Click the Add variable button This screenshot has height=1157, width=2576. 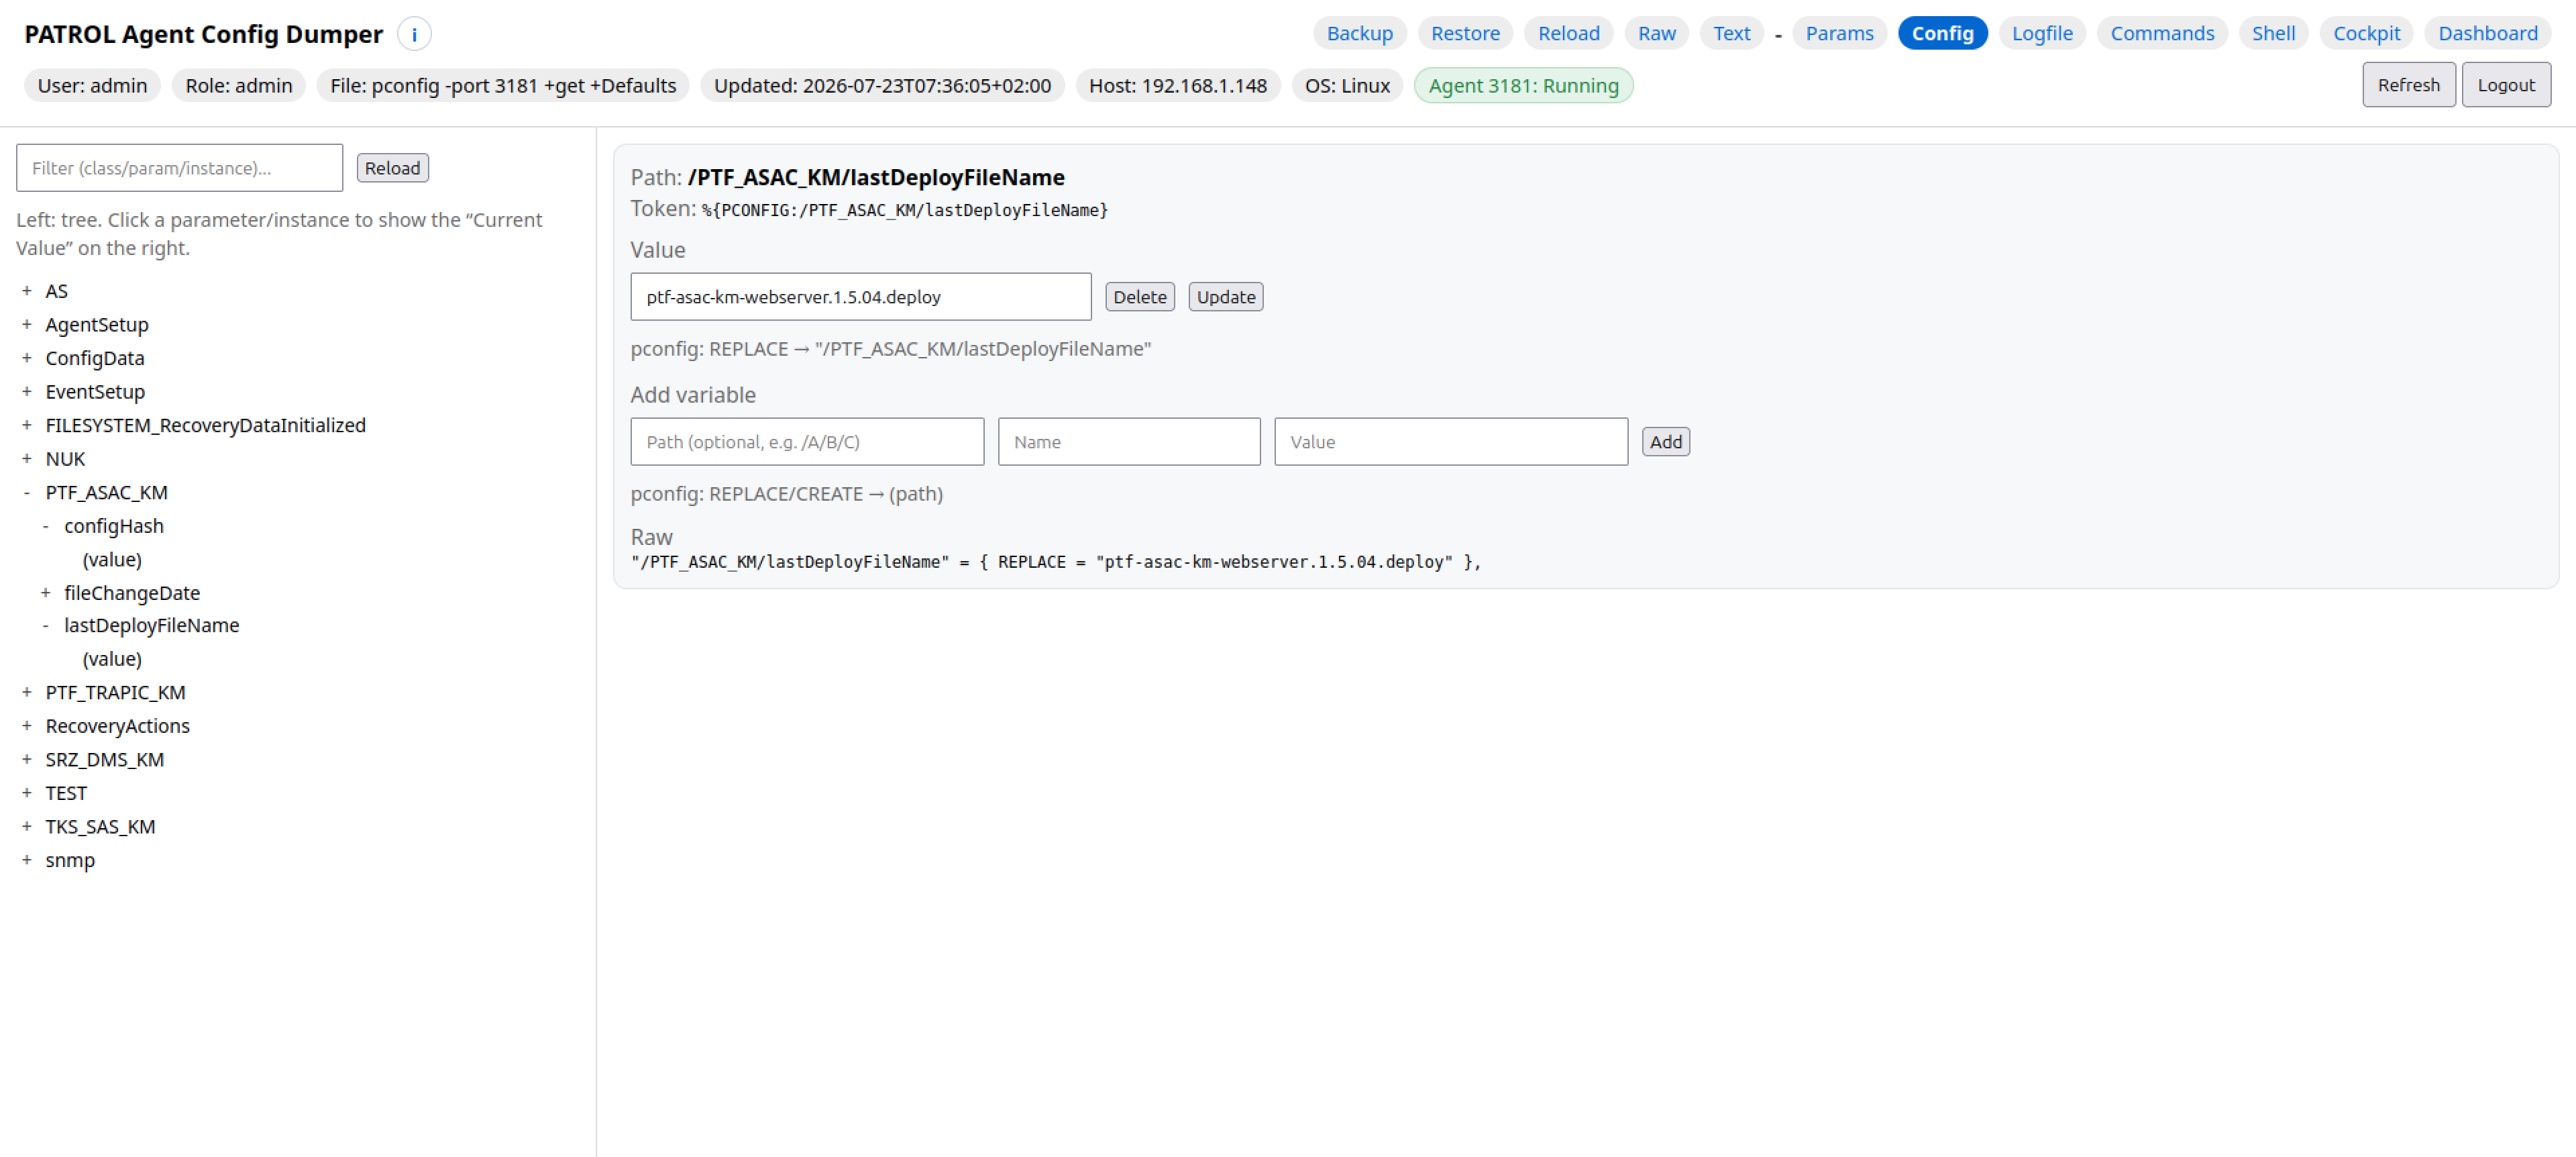tap(1665, 442)
